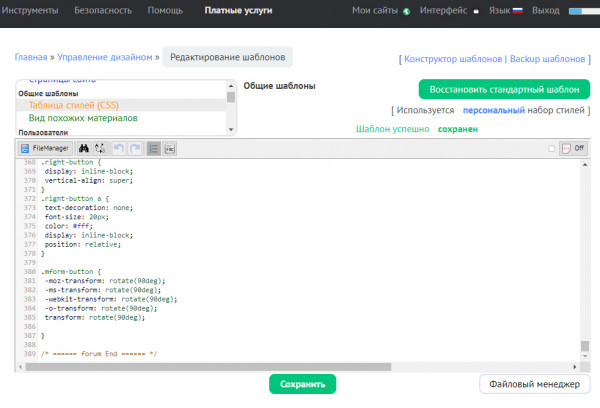Open the Помощь menu
This screenshot has height=408, width=600.
[x=165, y=10]
